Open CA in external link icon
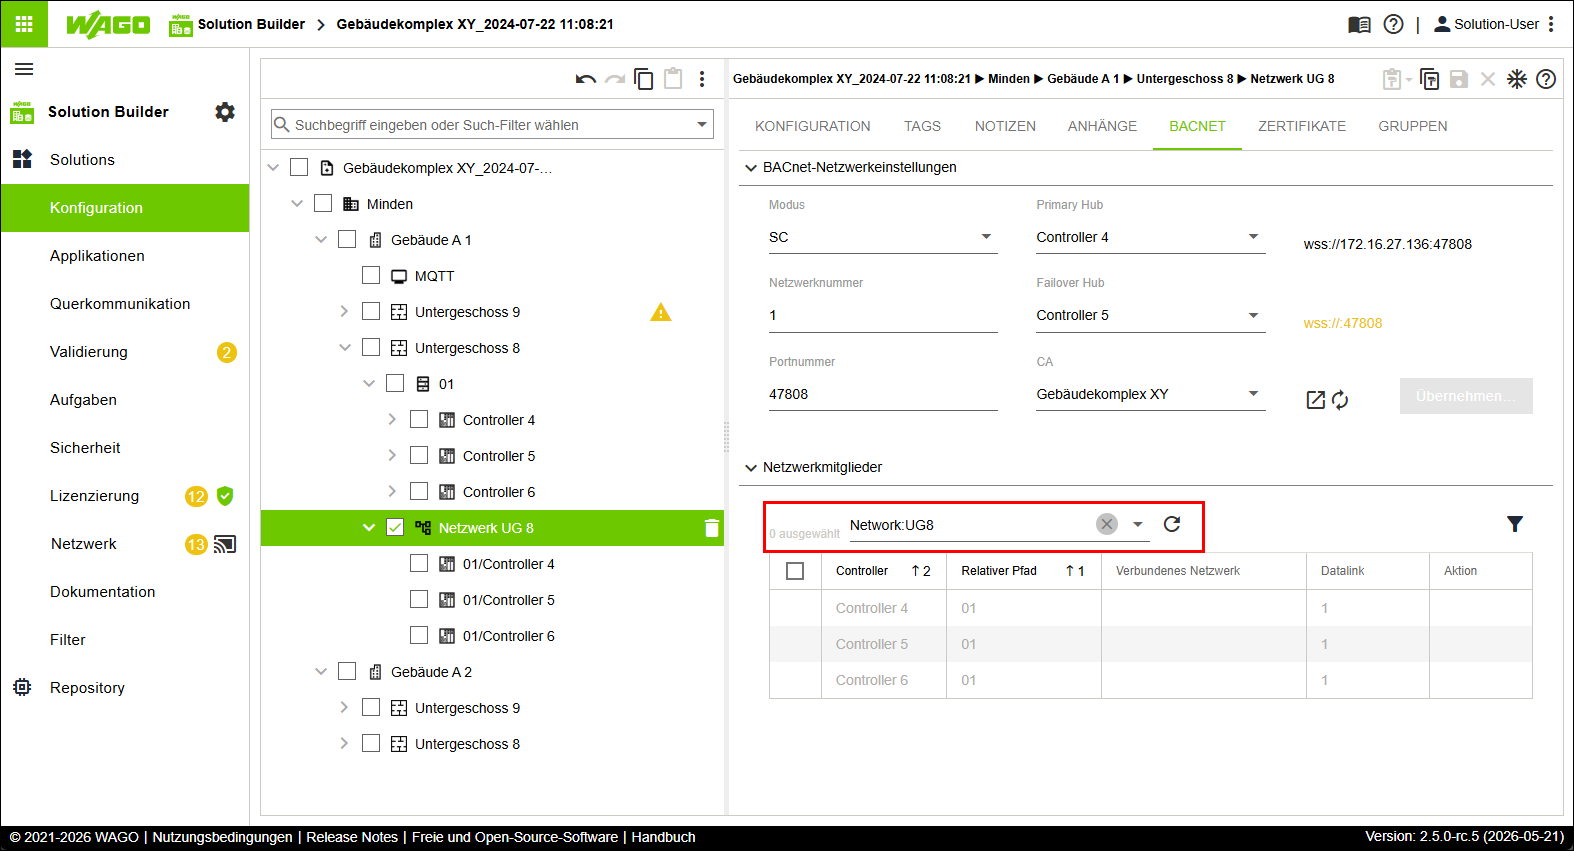The image size is (1574, 851). point(1316,400)
